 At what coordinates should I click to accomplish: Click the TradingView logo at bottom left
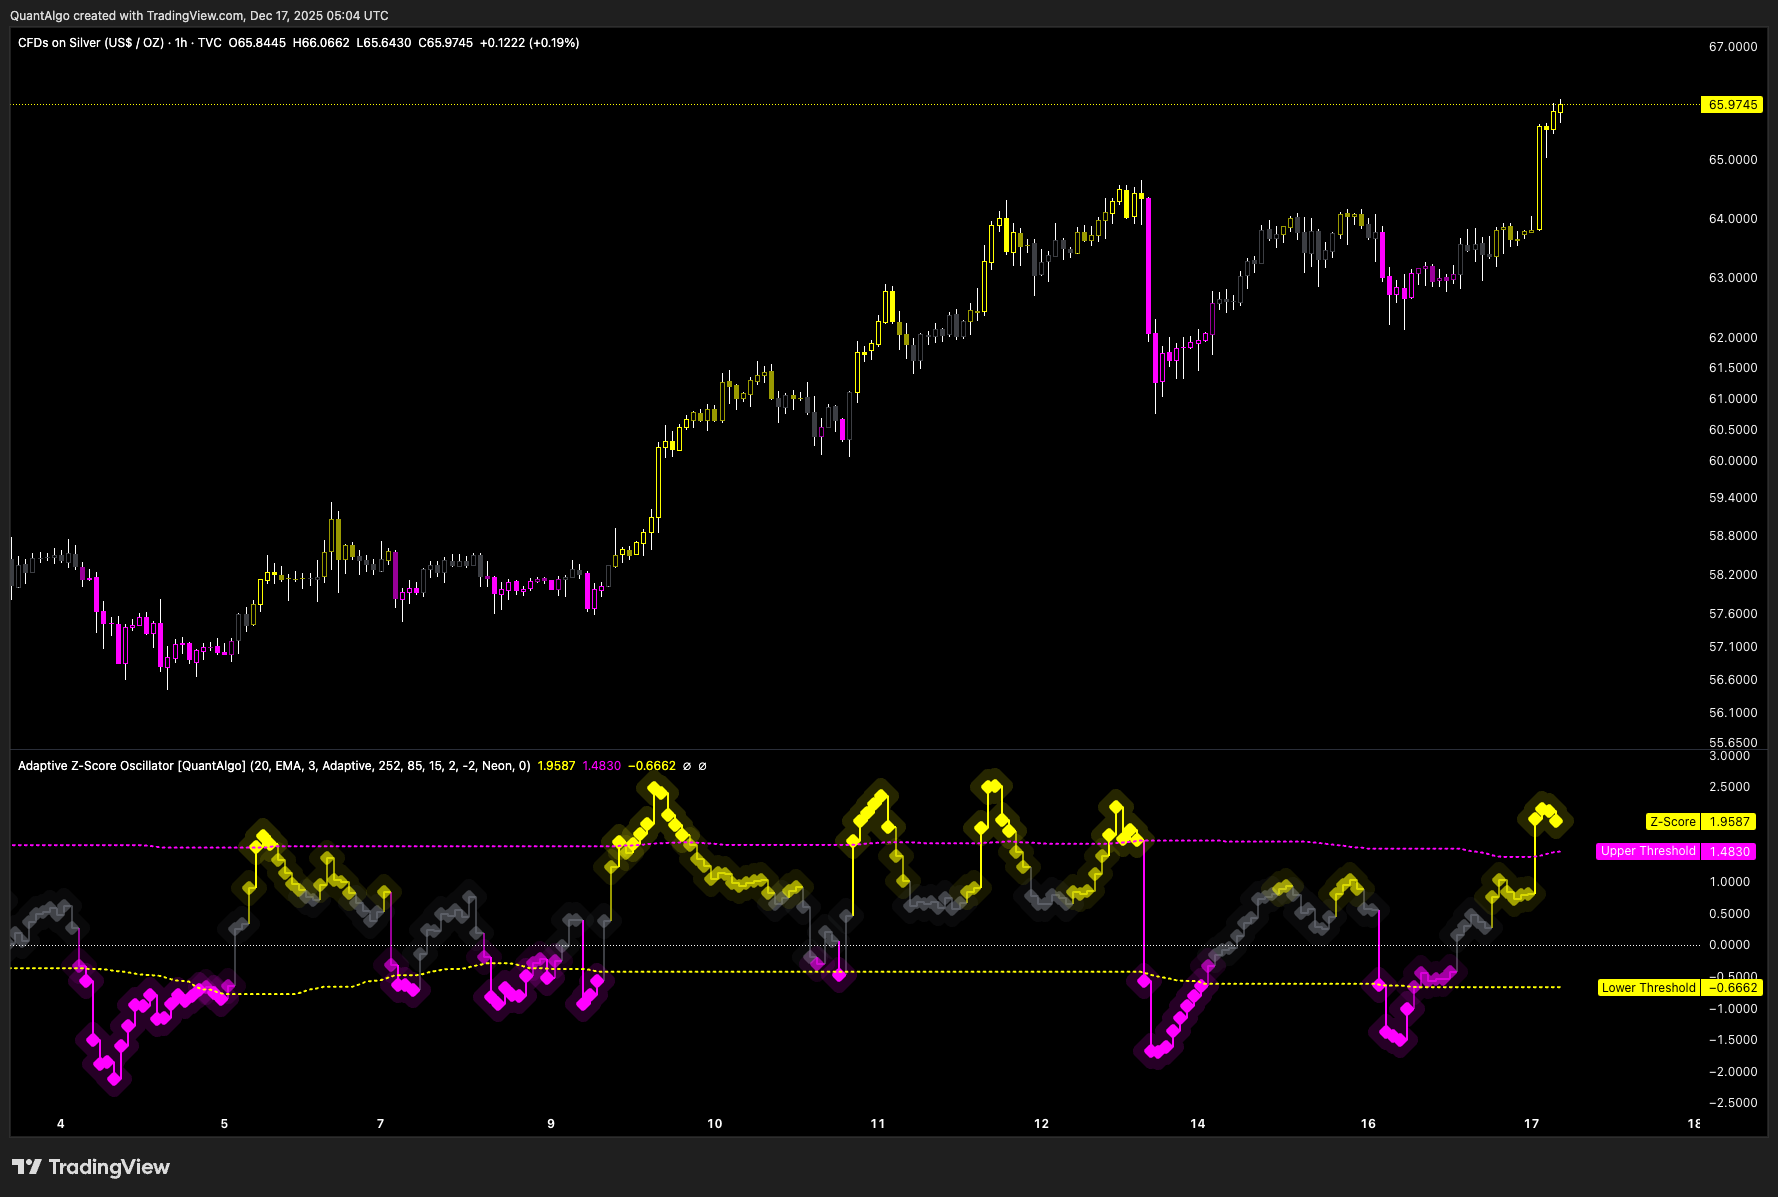point(91,1167)
